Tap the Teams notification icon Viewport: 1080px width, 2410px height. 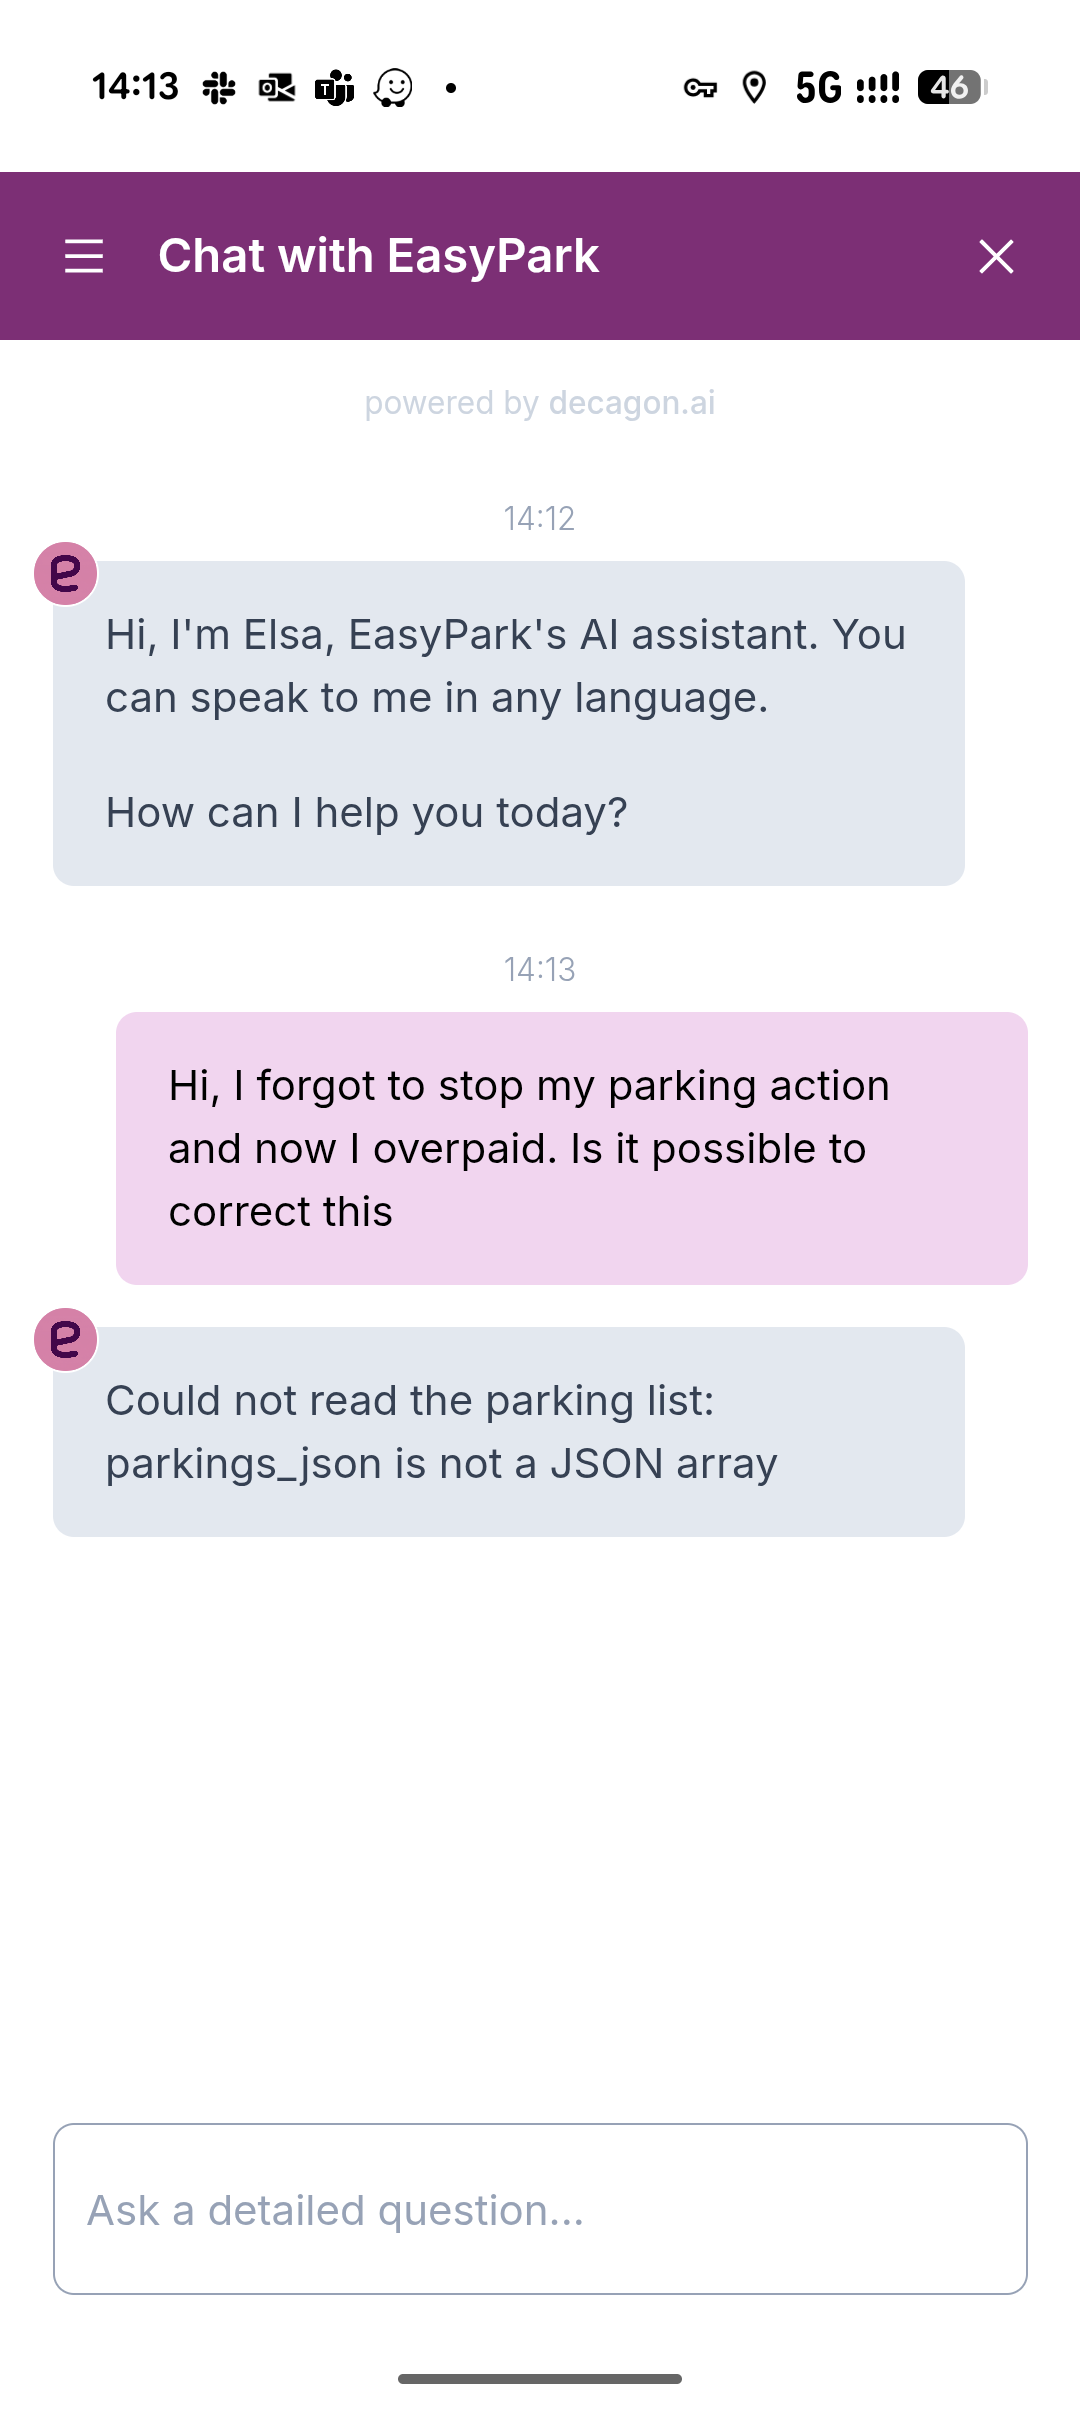click(335, 88)
